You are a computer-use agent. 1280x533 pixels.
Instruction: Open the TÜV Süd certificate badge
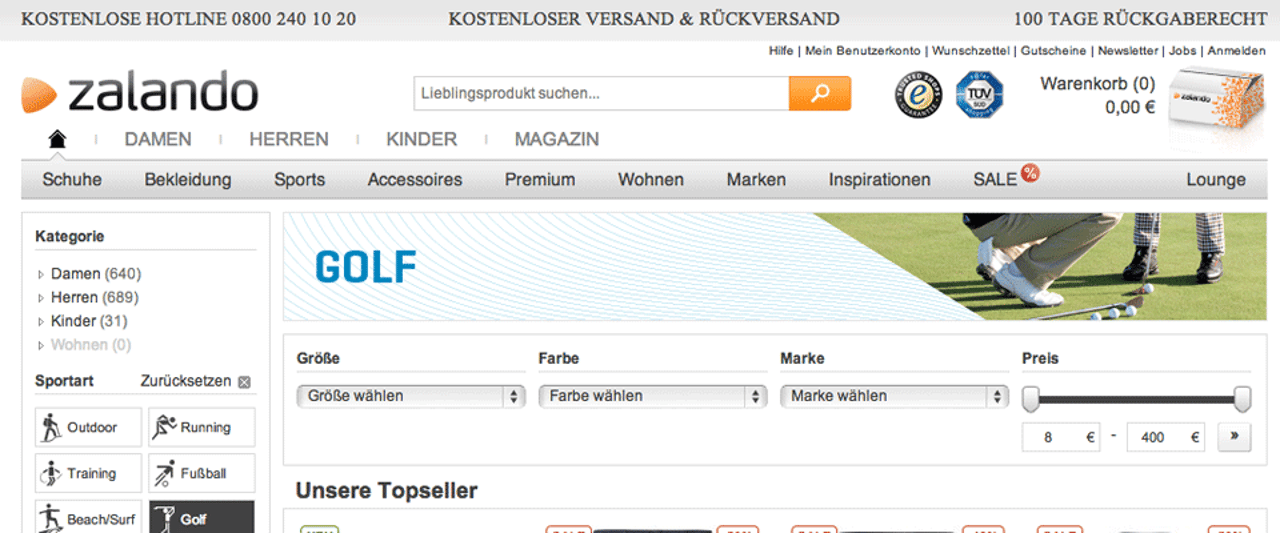pos(979,95)
